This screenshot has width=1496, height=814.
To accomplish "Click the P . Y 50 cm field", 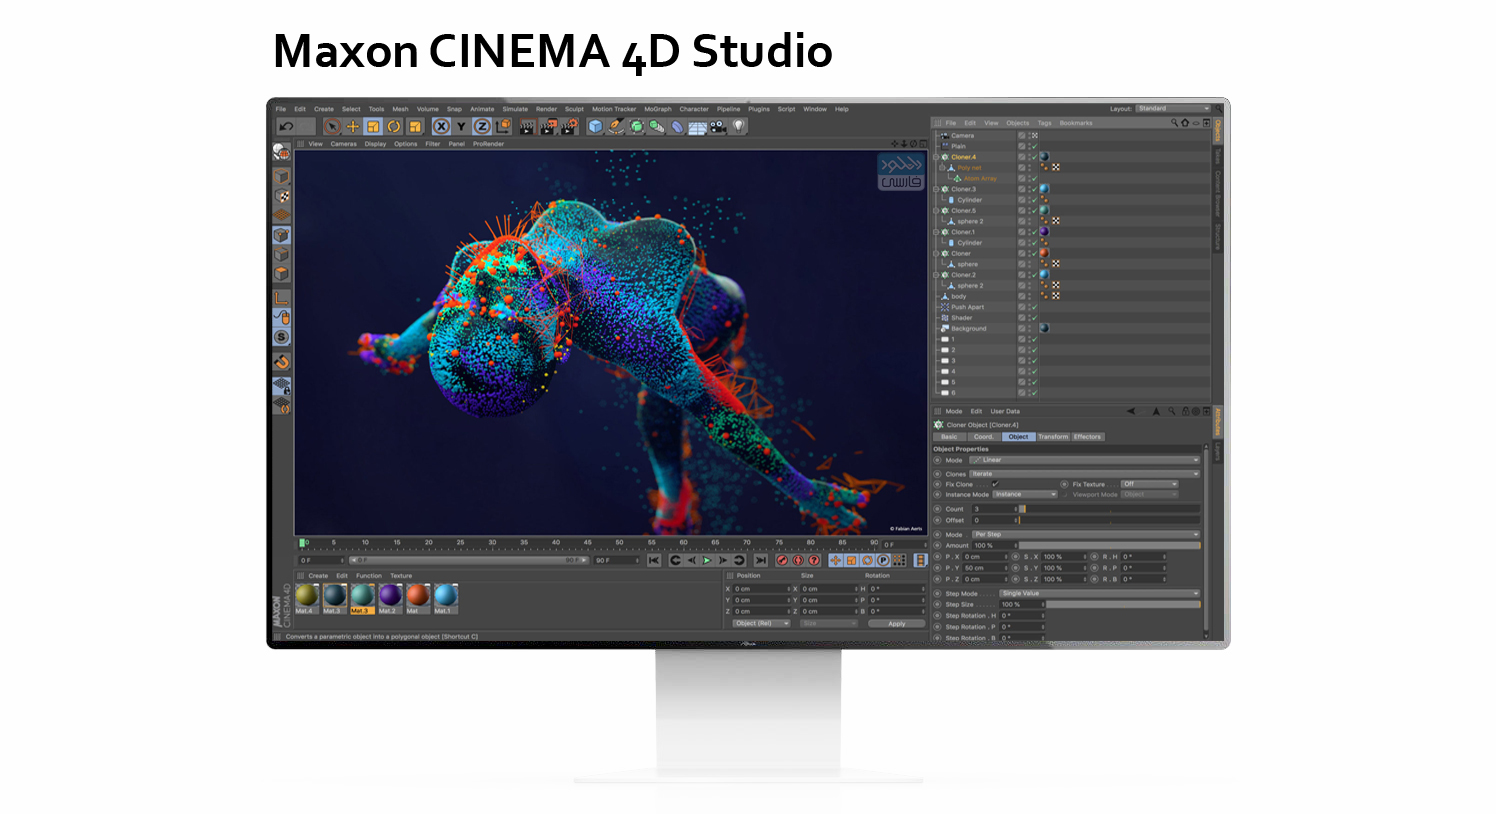I will point(984,568).
